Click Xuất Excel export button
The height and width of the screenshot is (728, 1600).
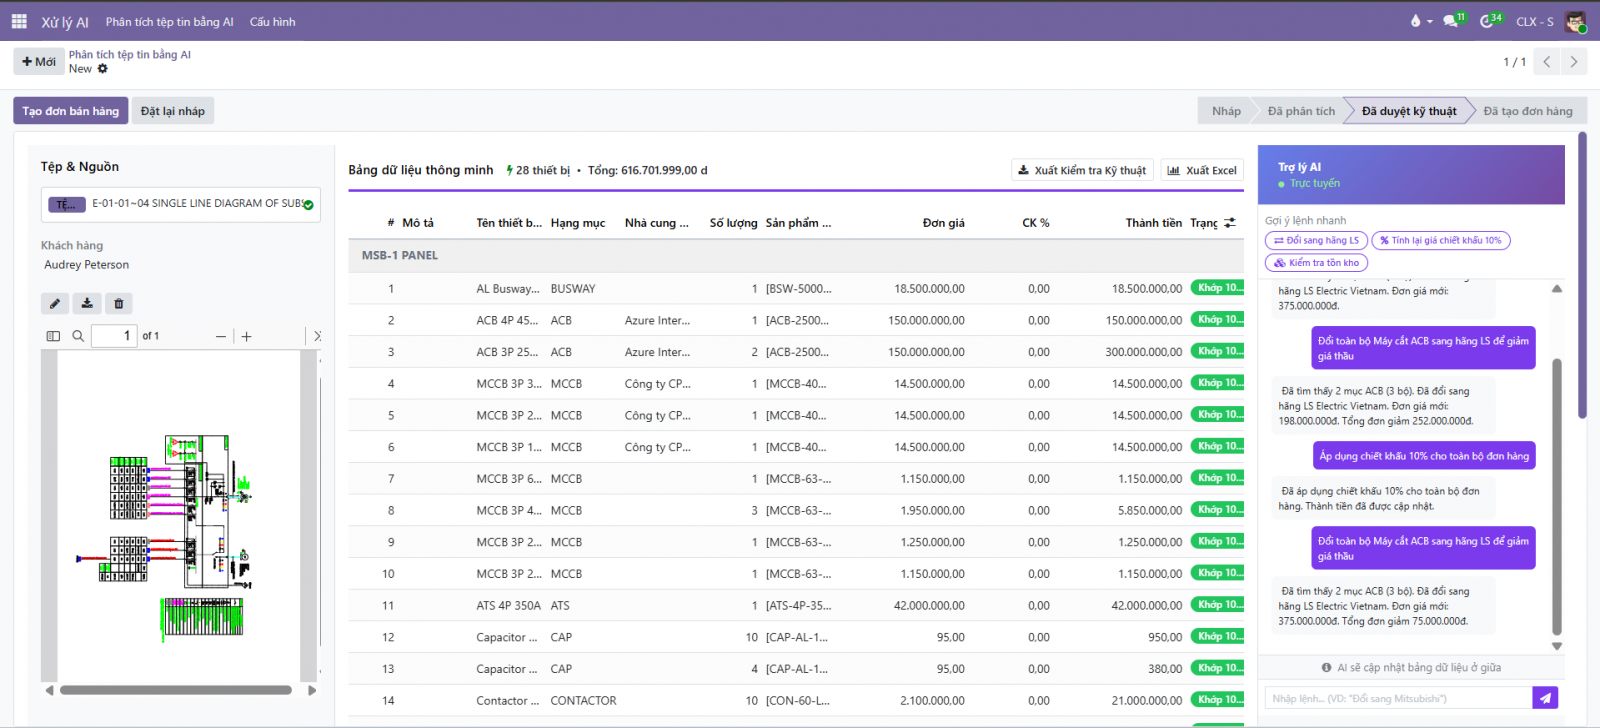[x=1202, y=170]
